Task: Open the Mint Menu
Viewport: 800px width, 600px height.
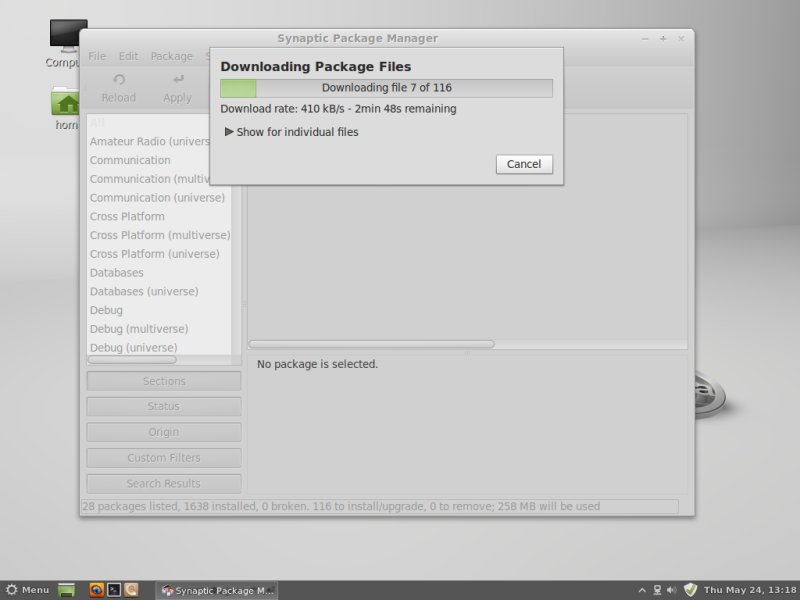Action: pos(28,590)
